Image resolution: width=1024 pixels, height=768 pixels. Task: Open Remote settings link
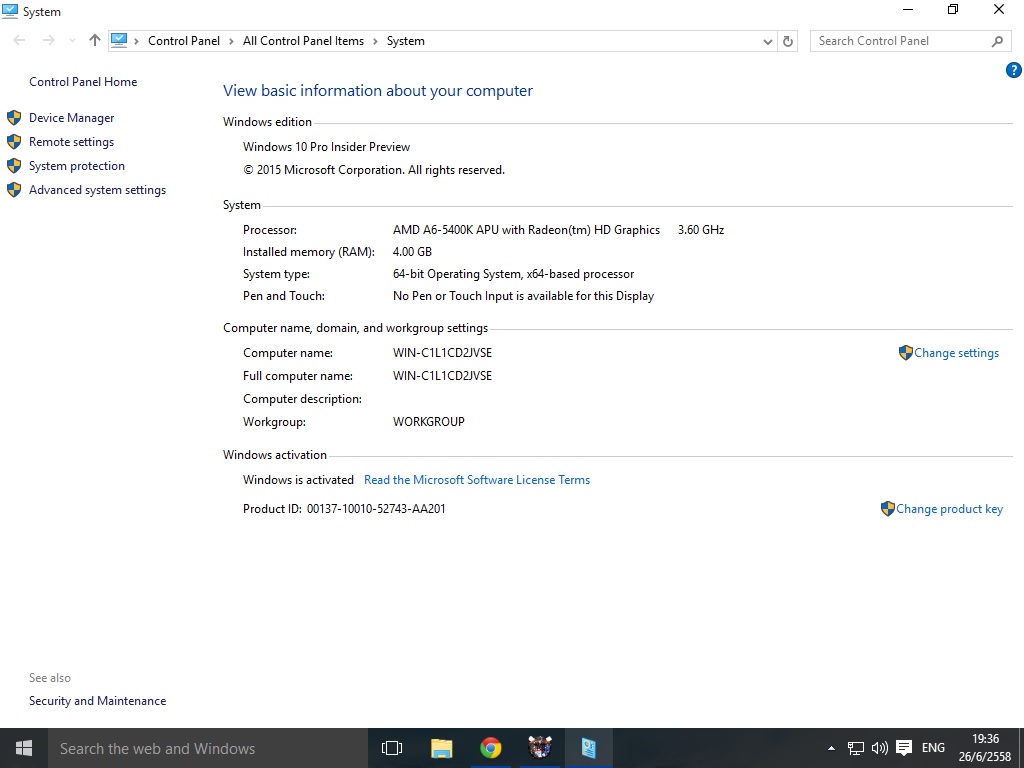coord(71,142)
